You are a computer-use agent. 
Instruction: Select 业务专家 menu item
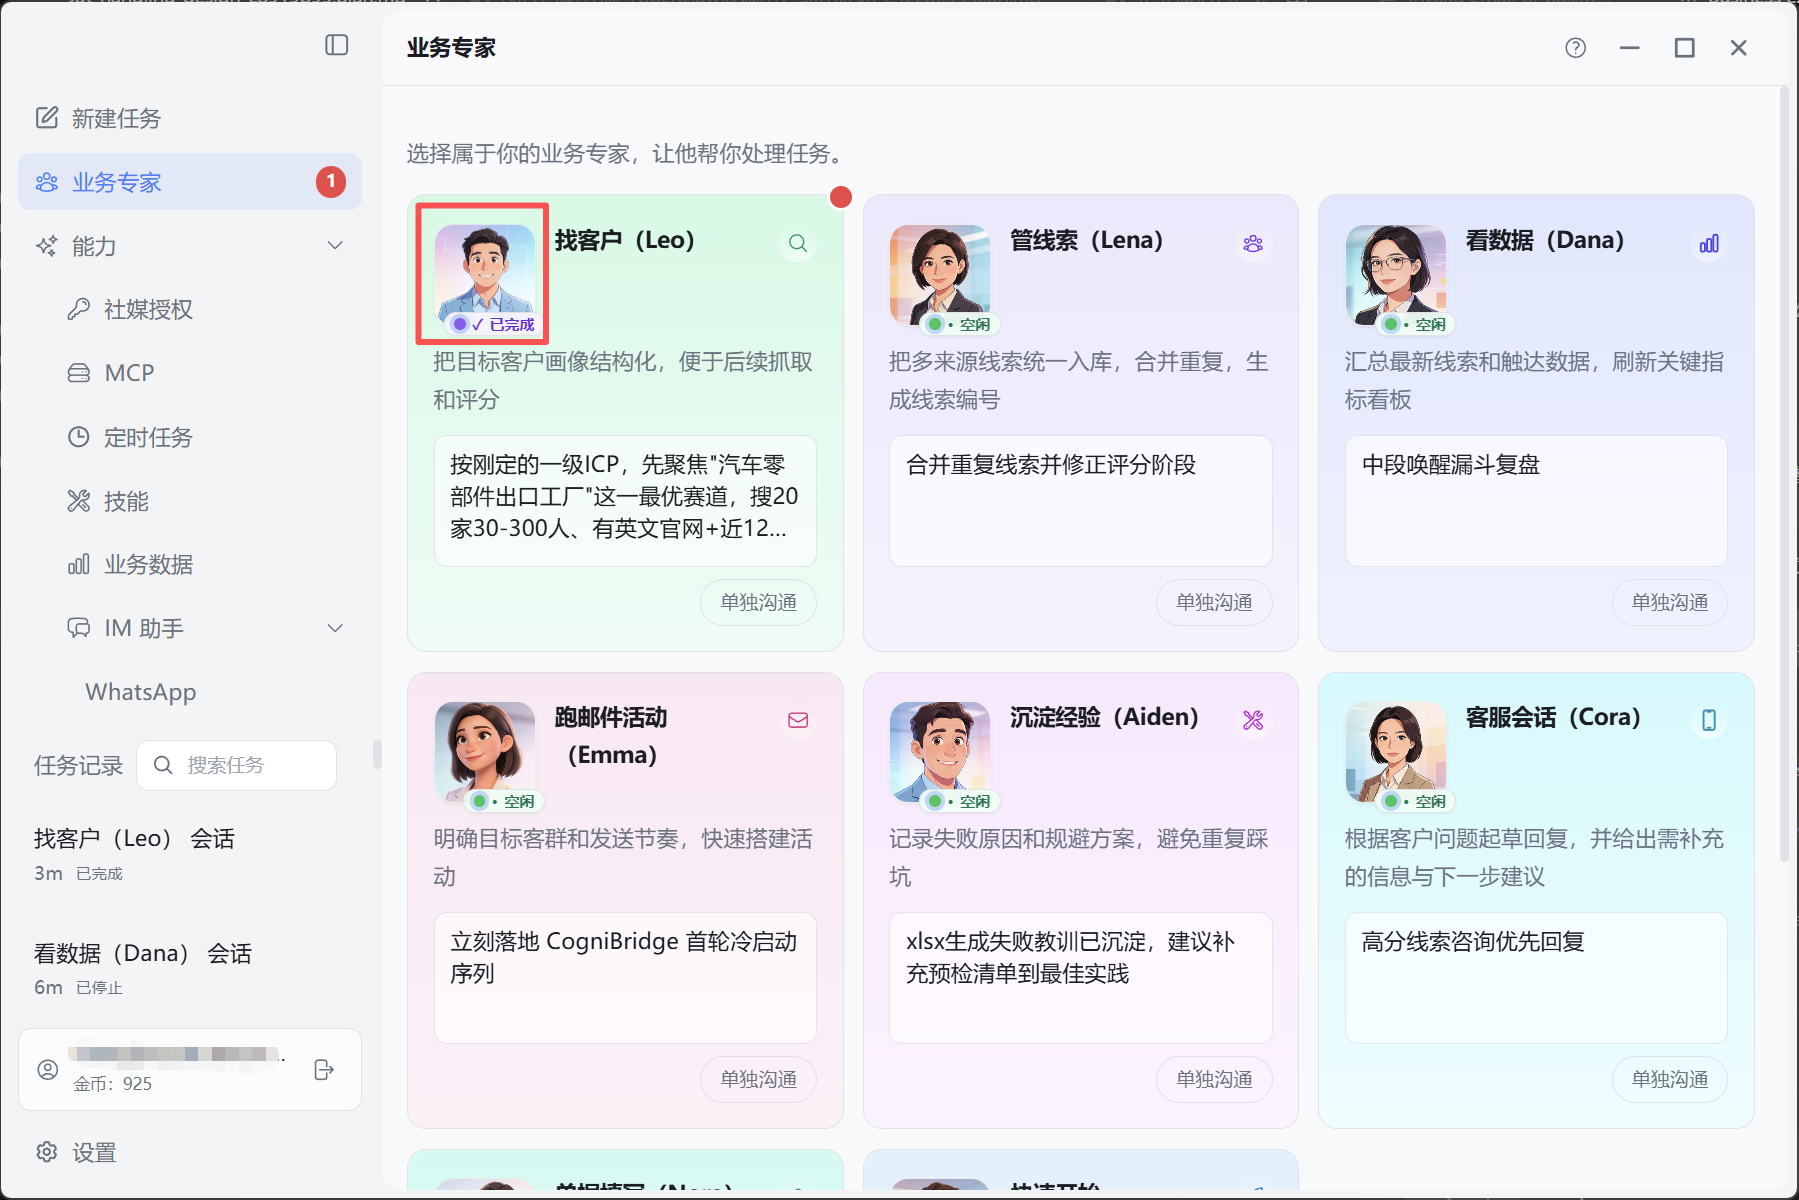190,182
